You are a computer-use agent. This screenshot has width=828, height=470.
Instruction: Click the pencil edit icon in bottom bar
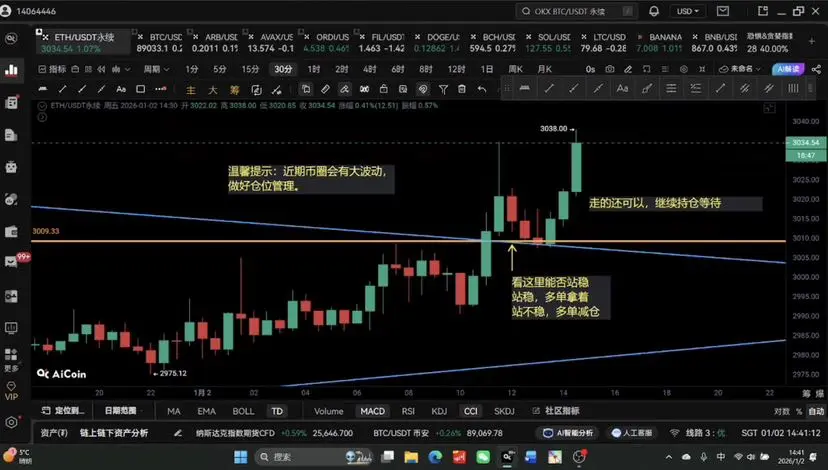click(x=178, y=433)
